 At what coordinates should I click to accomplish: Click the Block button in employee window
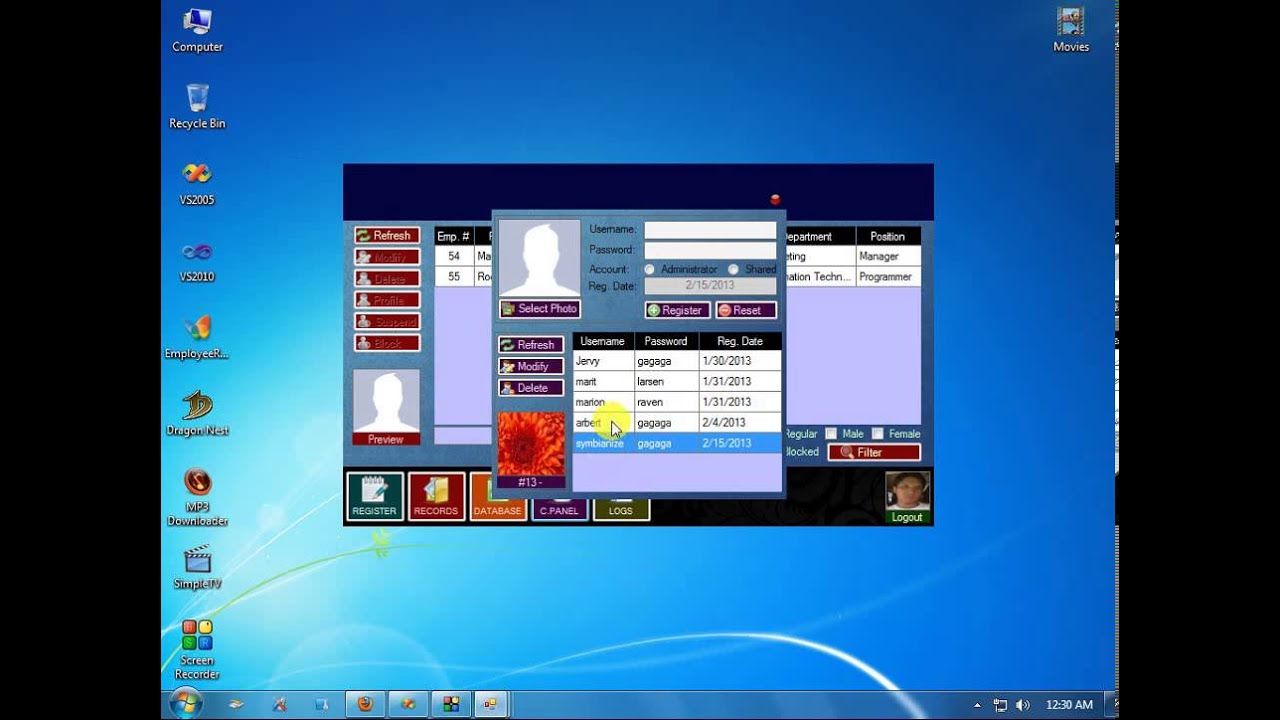click(x=387, y=343)
